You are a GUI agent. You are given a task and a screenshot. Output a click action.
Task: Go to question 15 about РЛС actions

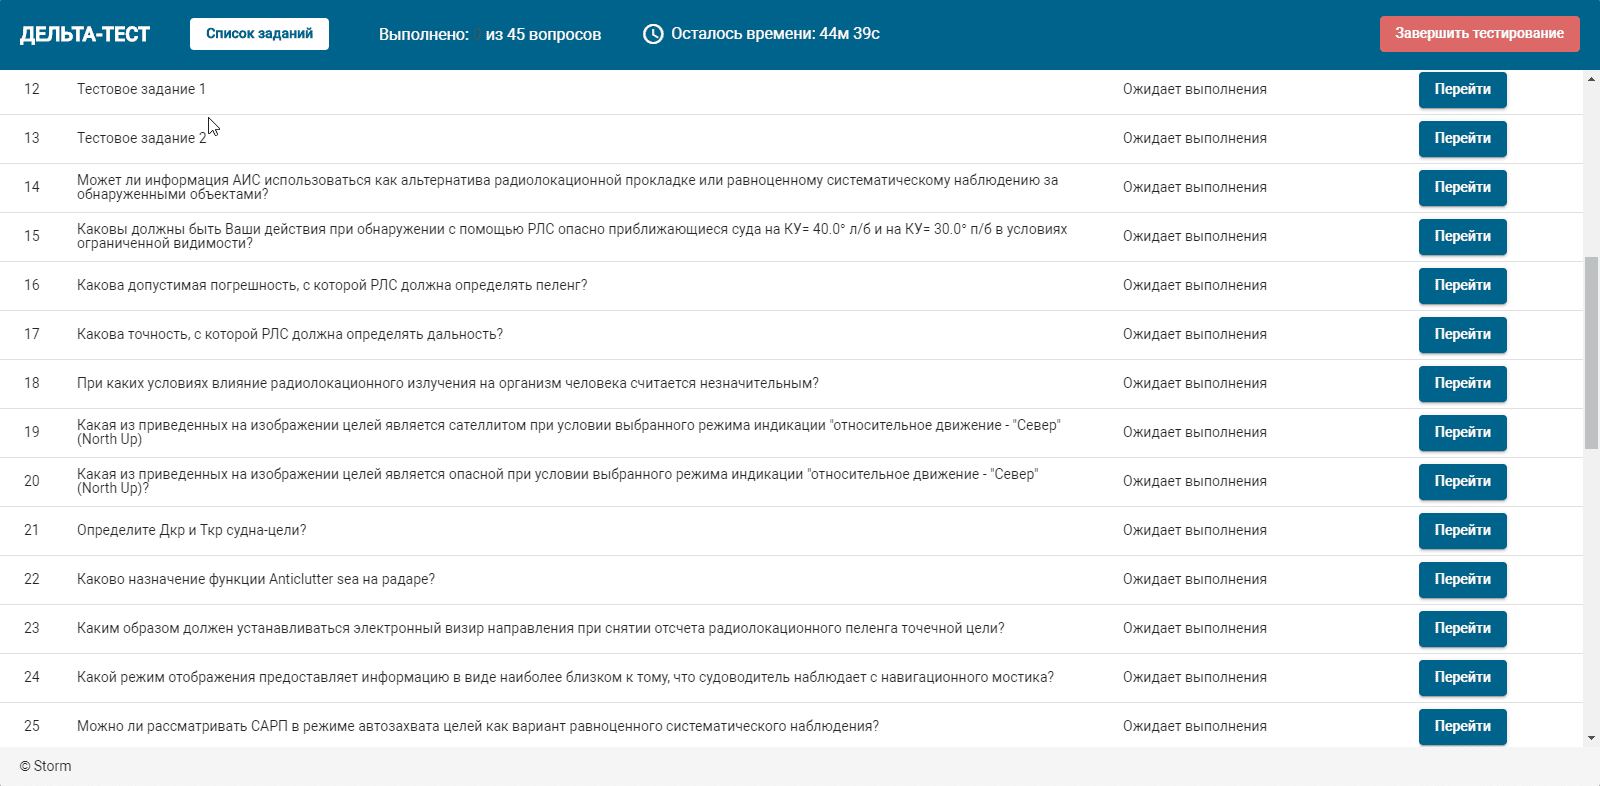1462,237
